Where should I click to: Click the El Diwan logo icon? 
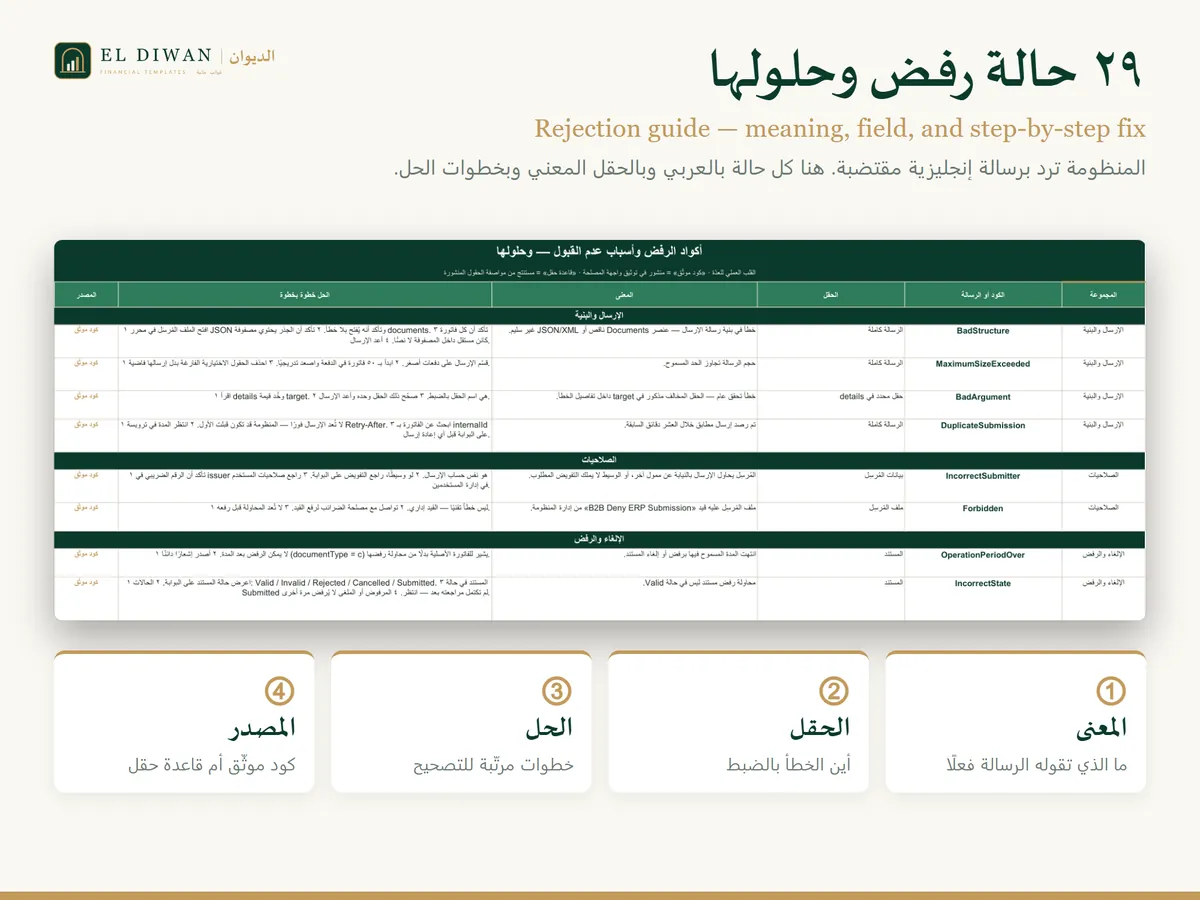(72, 60)
